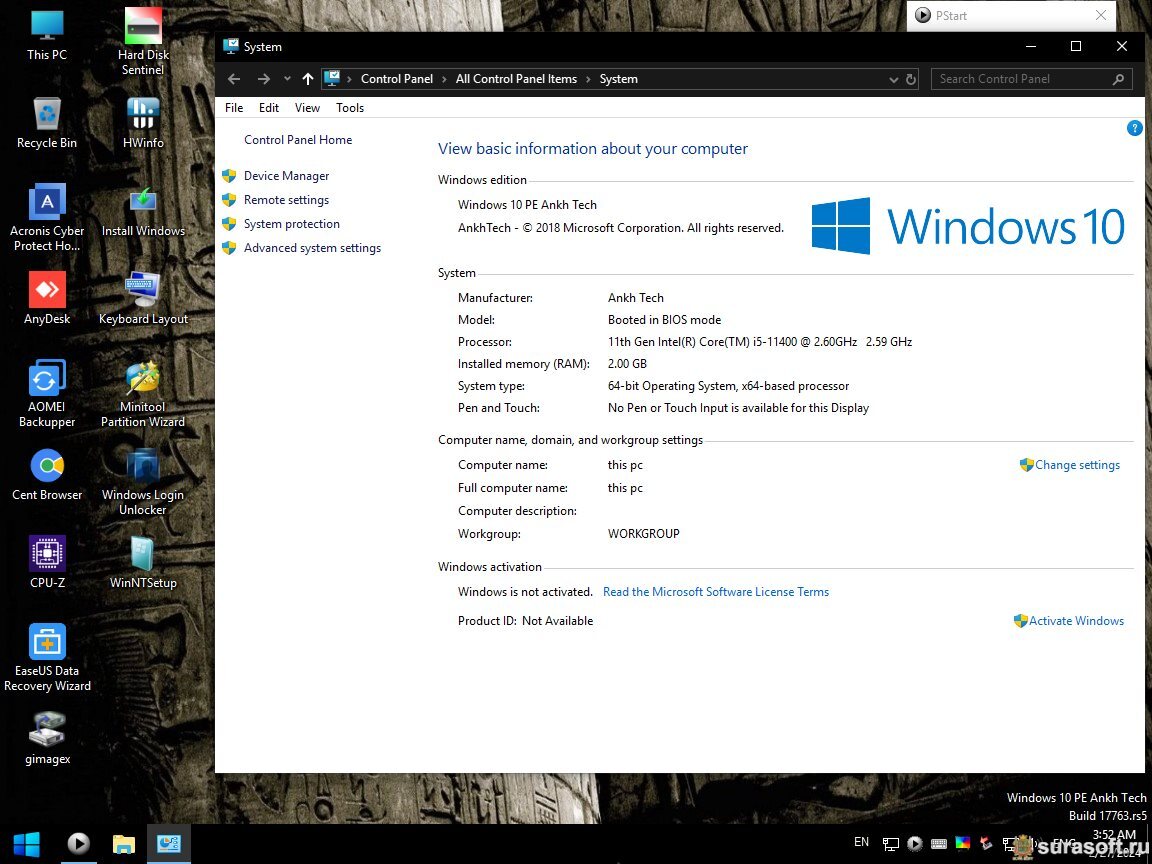Open System protection link
Screen dimensions: 1152x864
tap(292, 224)
